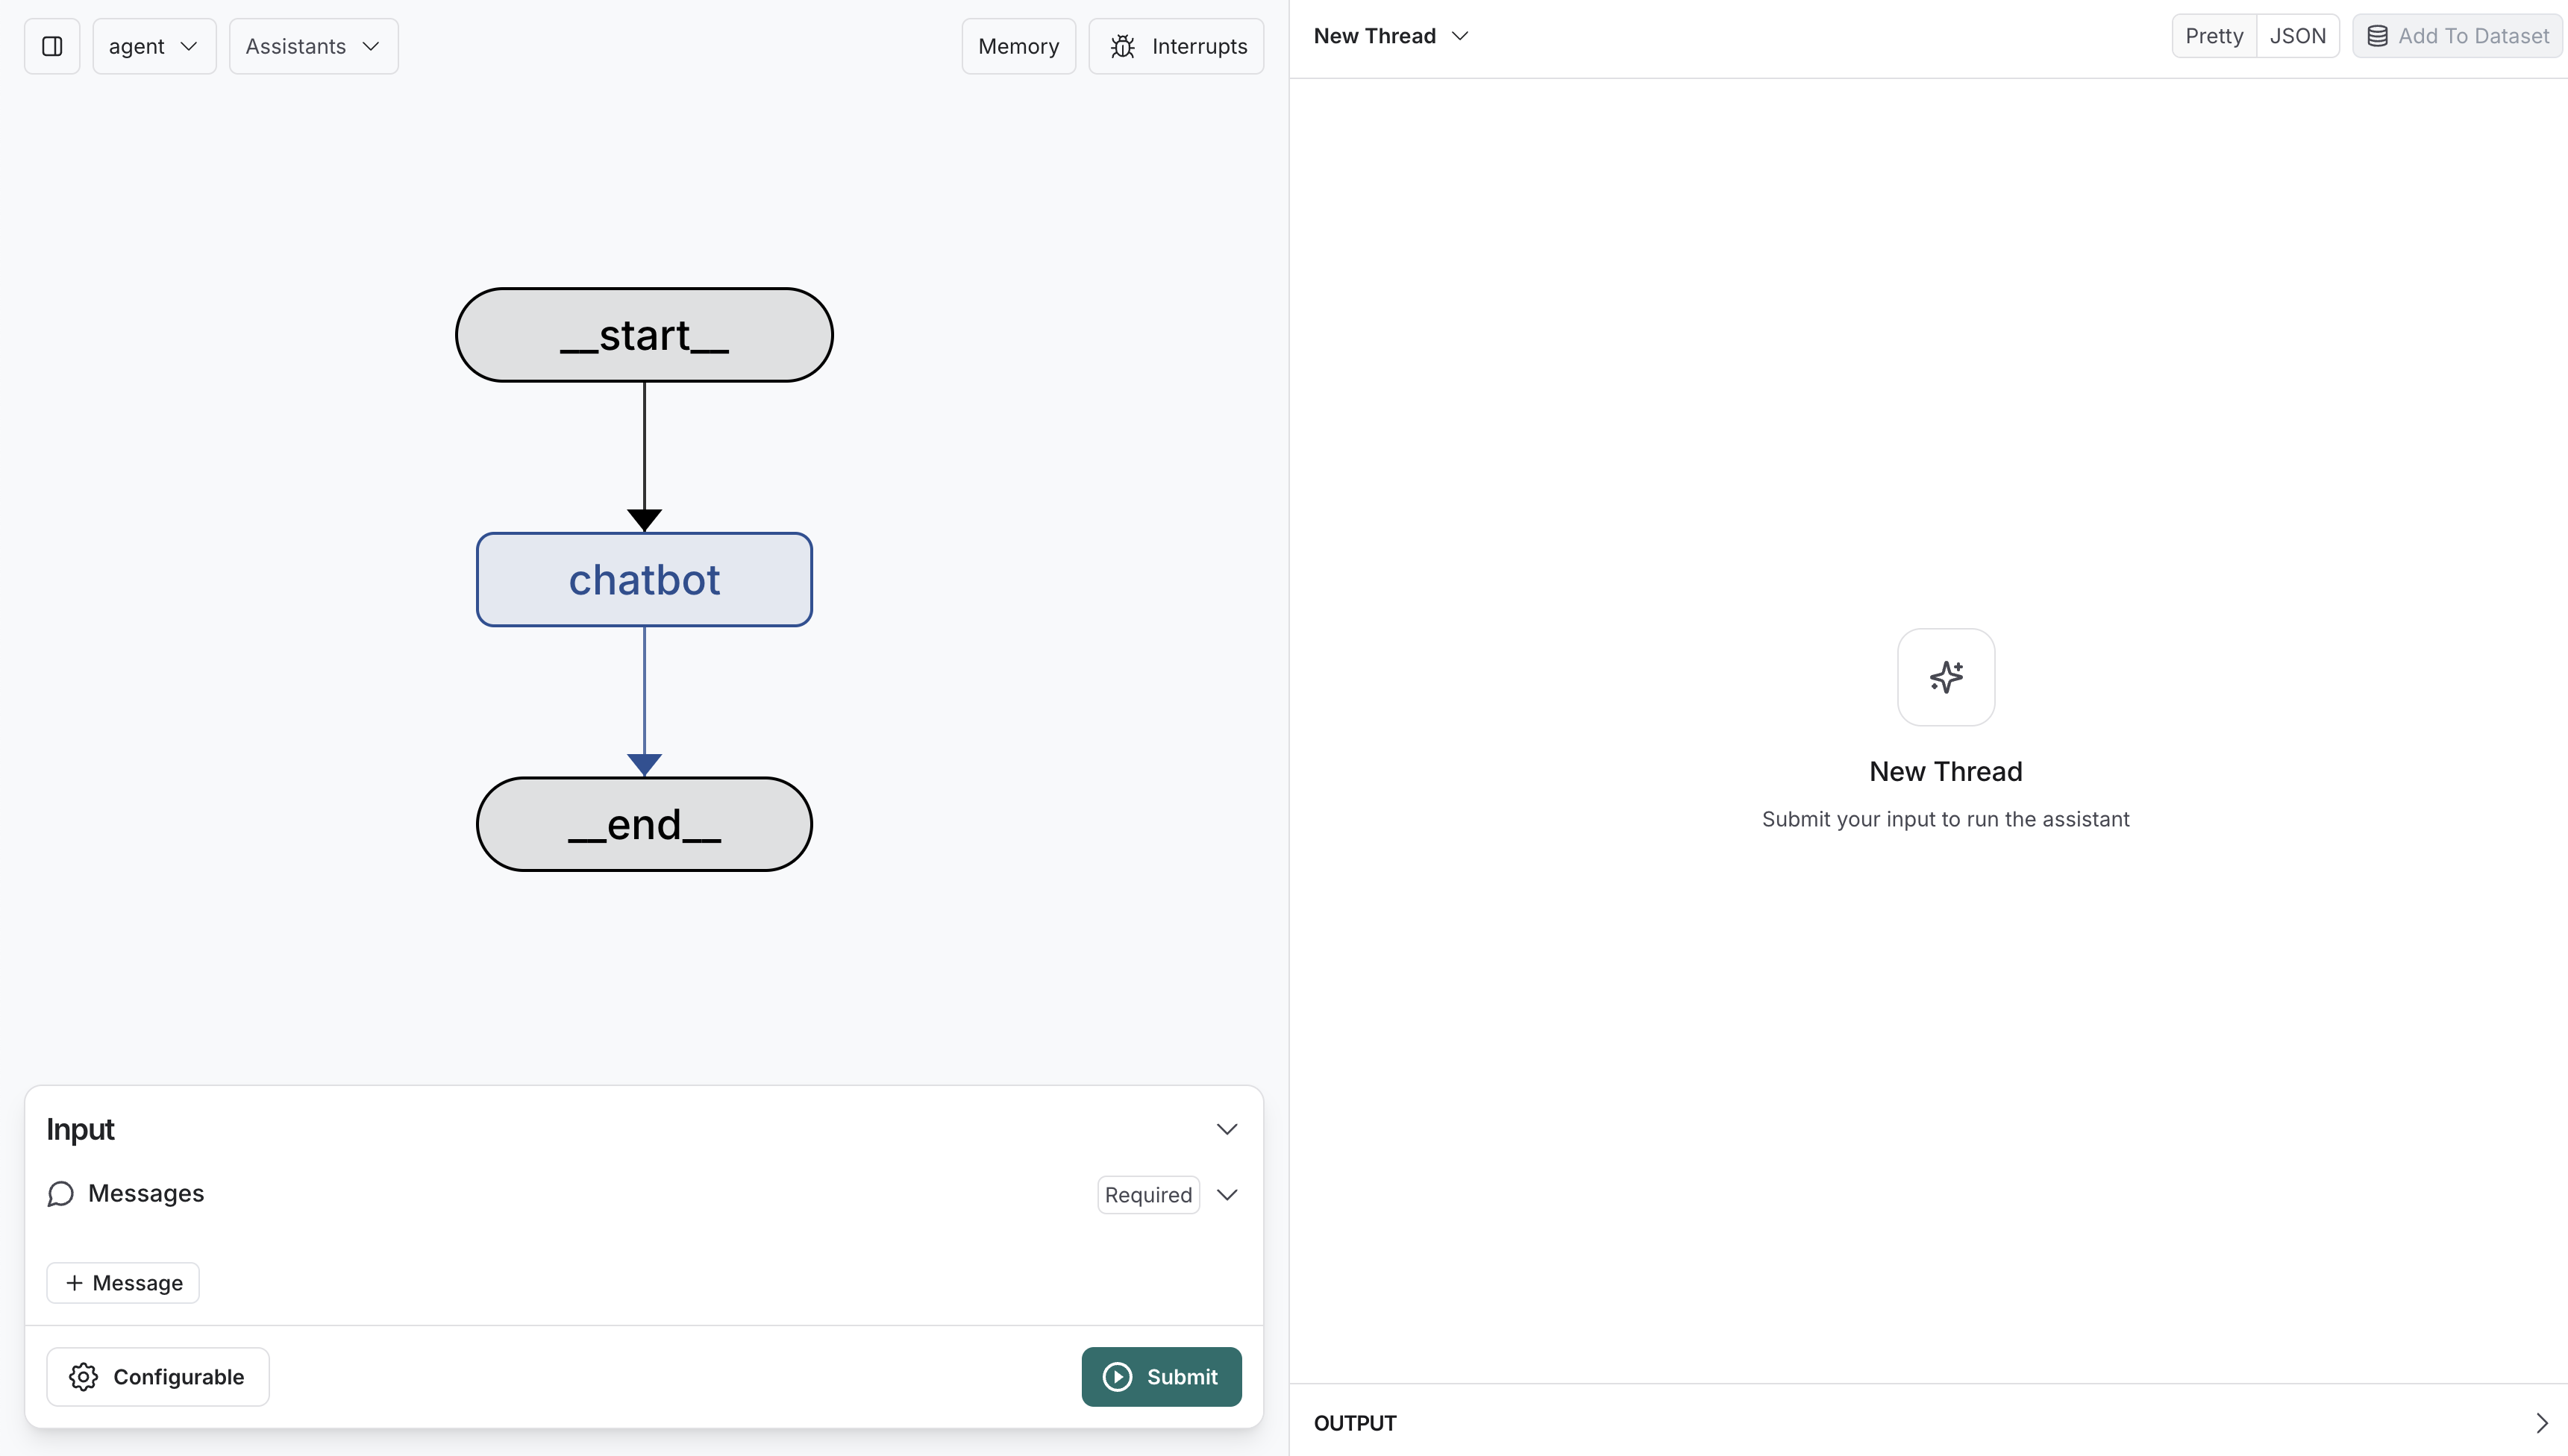Click the bug icon on Interrupts
Viewport: 2568px width, 1456px height.
pos(1122,47)
